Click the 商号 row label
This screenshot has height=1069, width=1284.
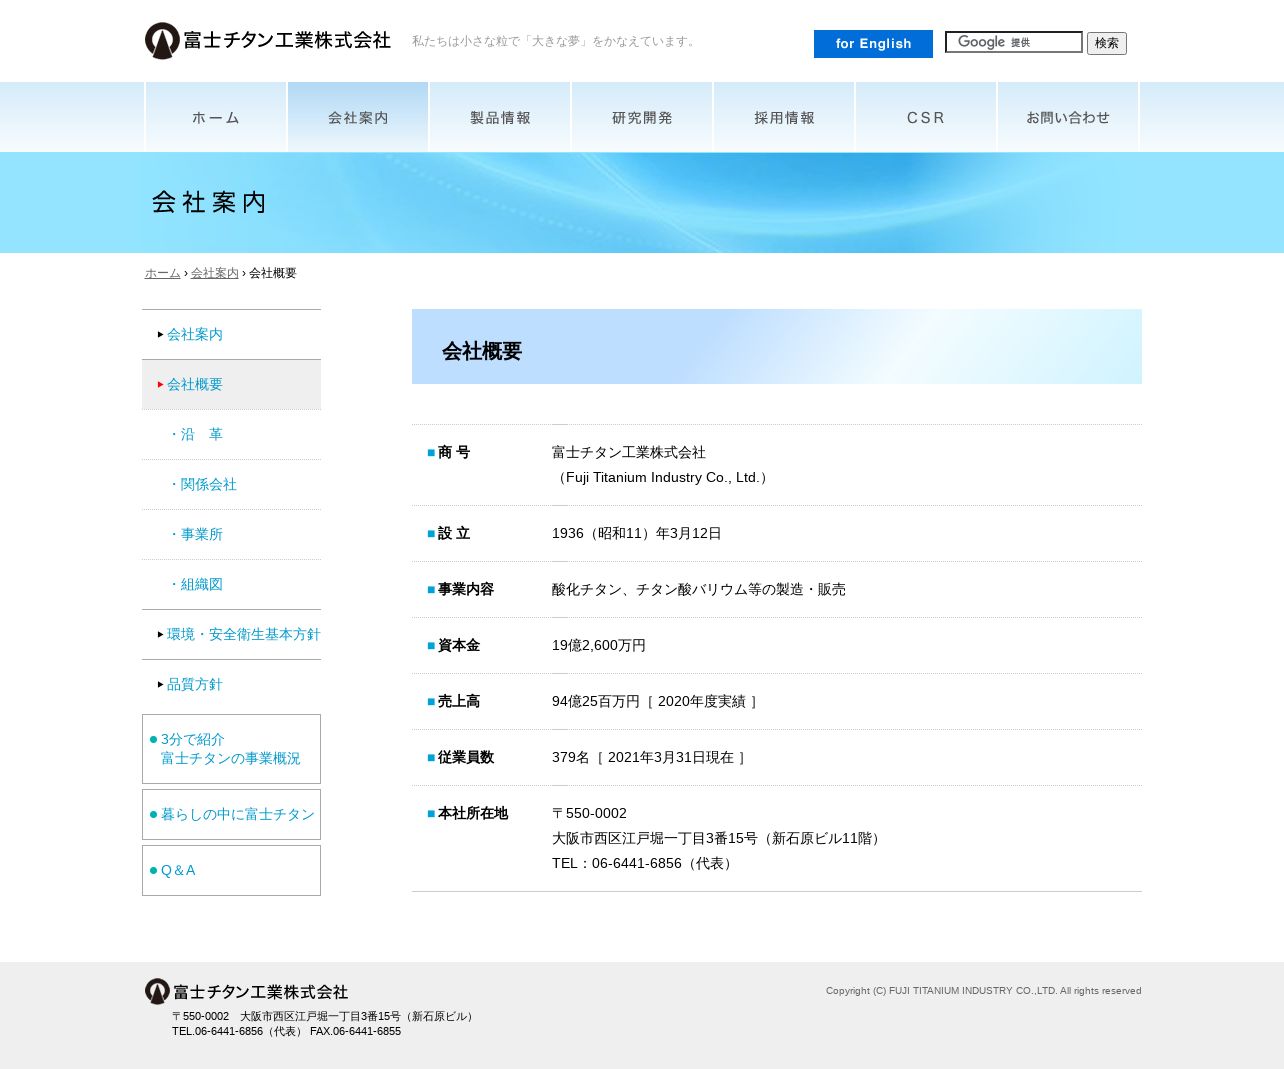click(454, 452)
